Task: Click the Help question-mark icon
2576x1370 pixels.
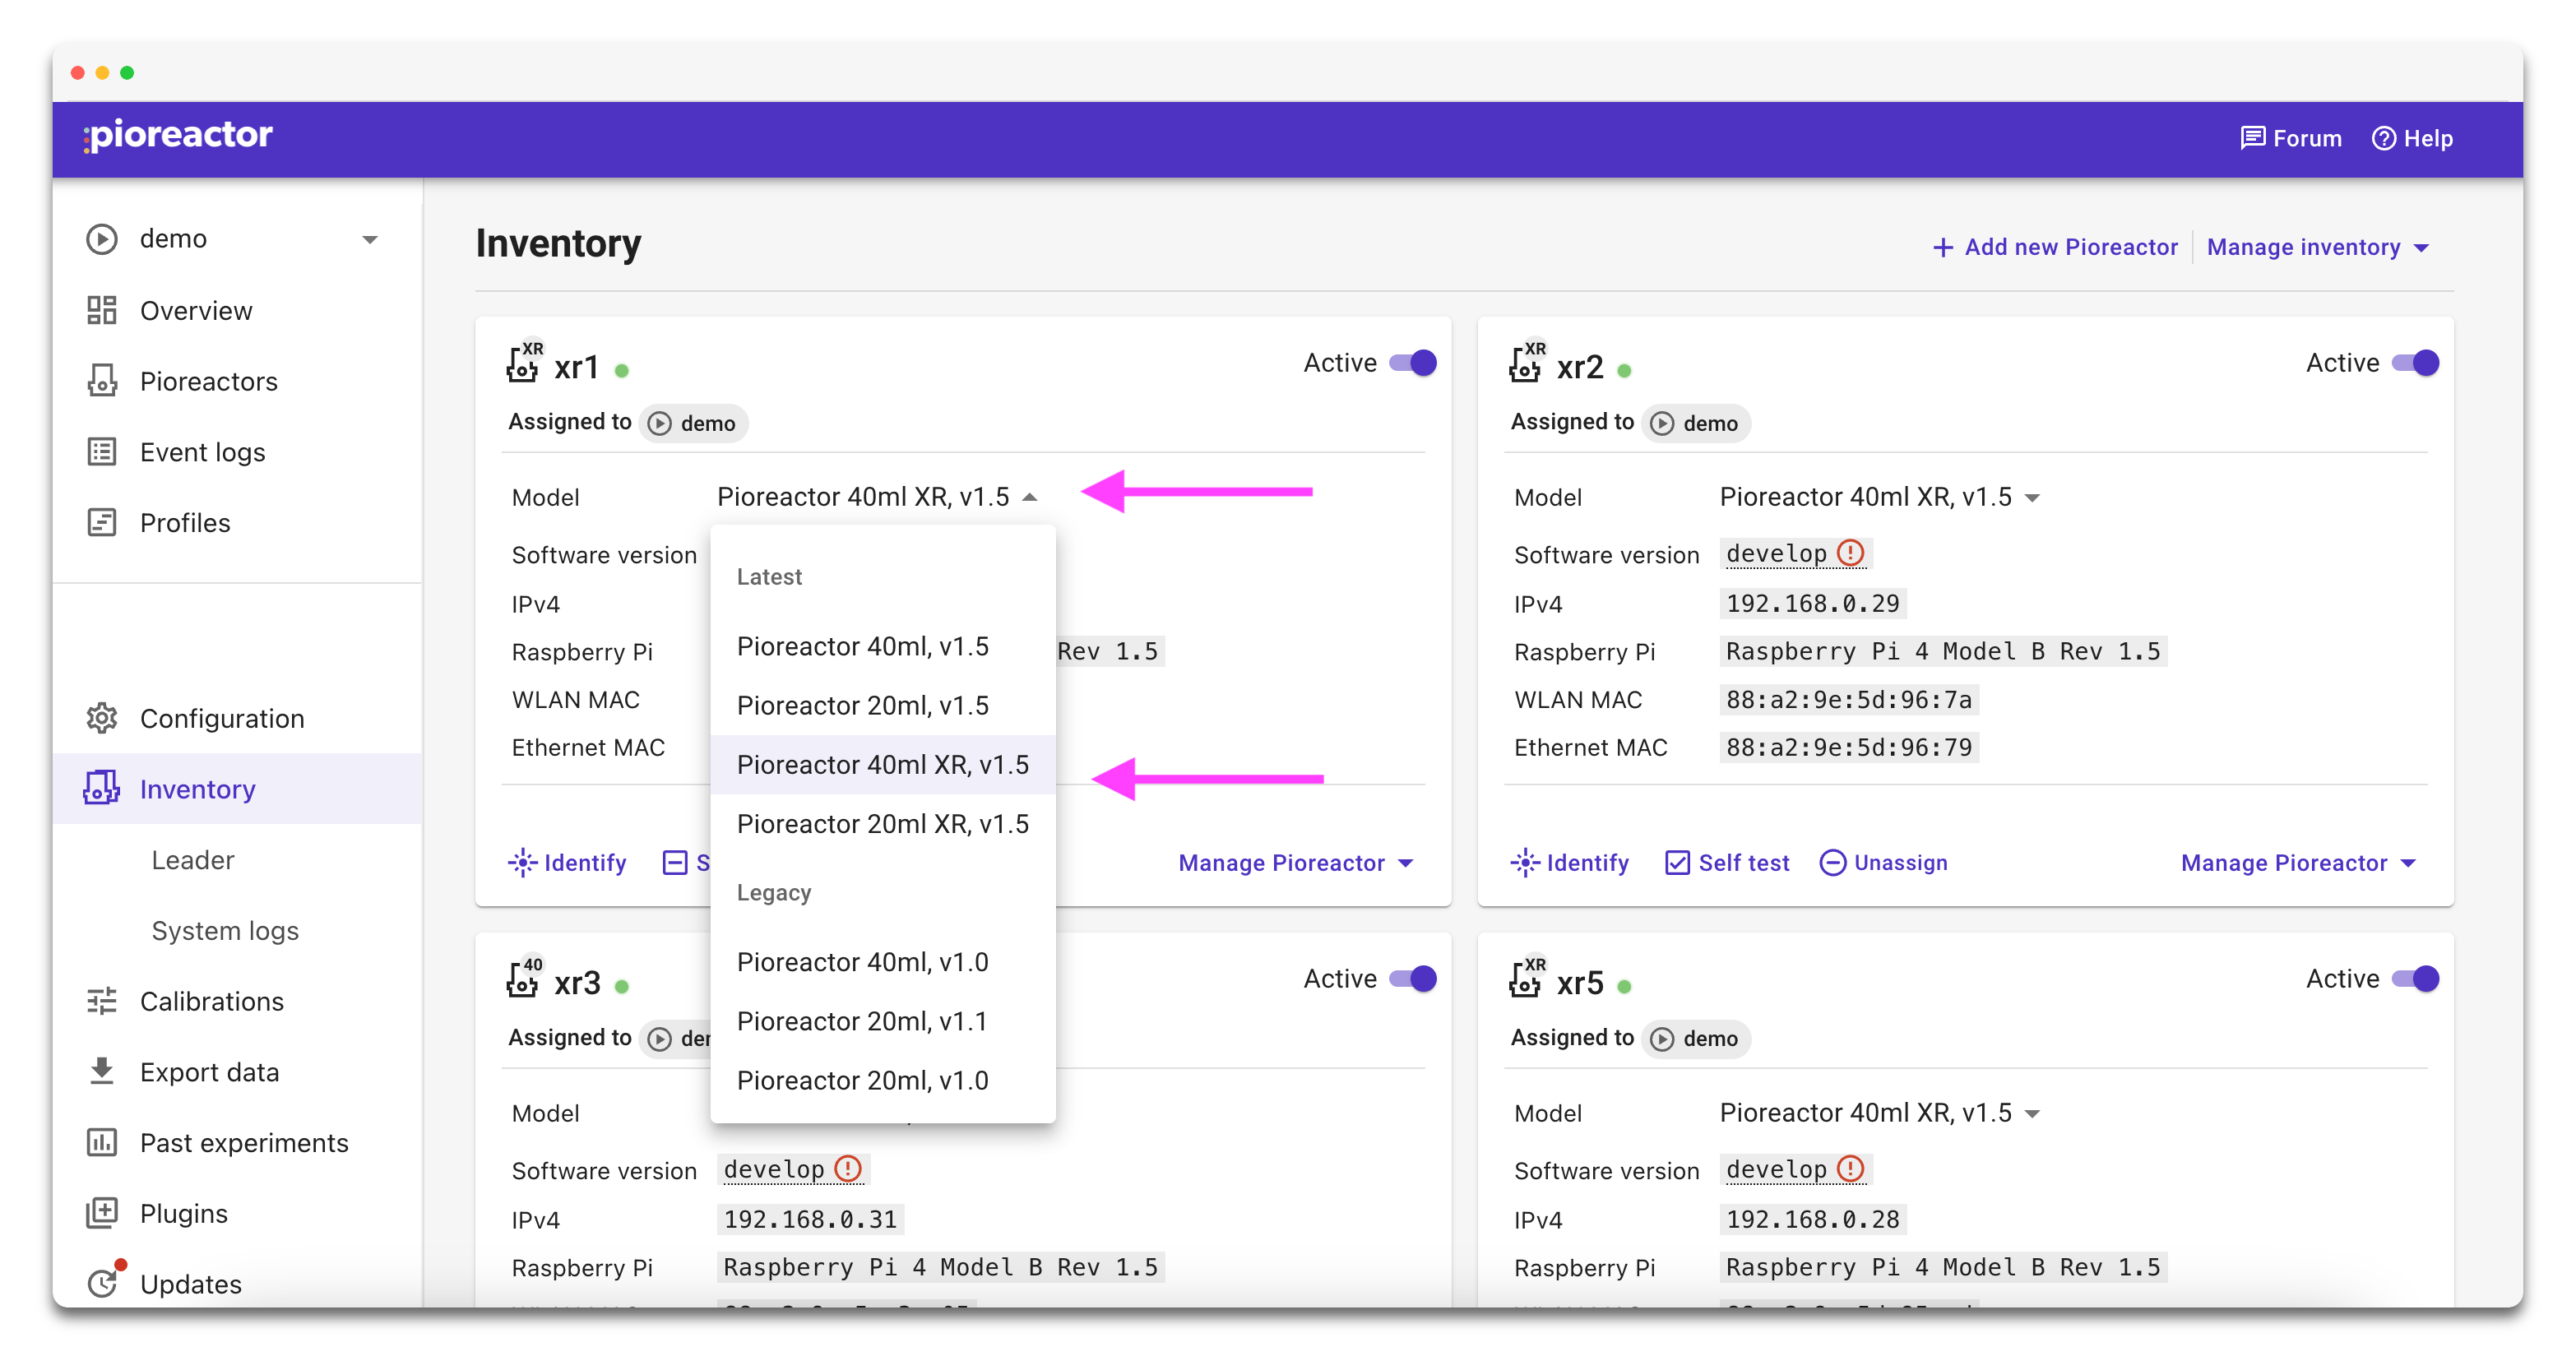Action: click(x=2383, y=138)
